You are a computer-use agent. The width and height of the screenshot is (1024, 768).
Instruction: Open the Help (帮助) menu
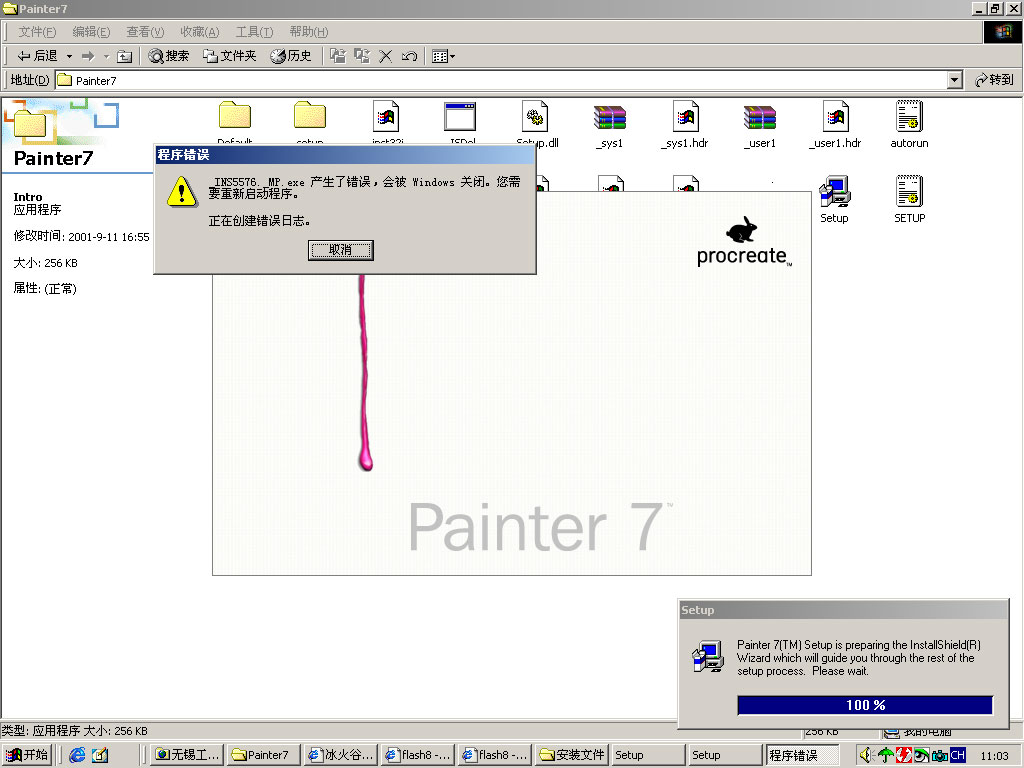(x=308, y=32)
